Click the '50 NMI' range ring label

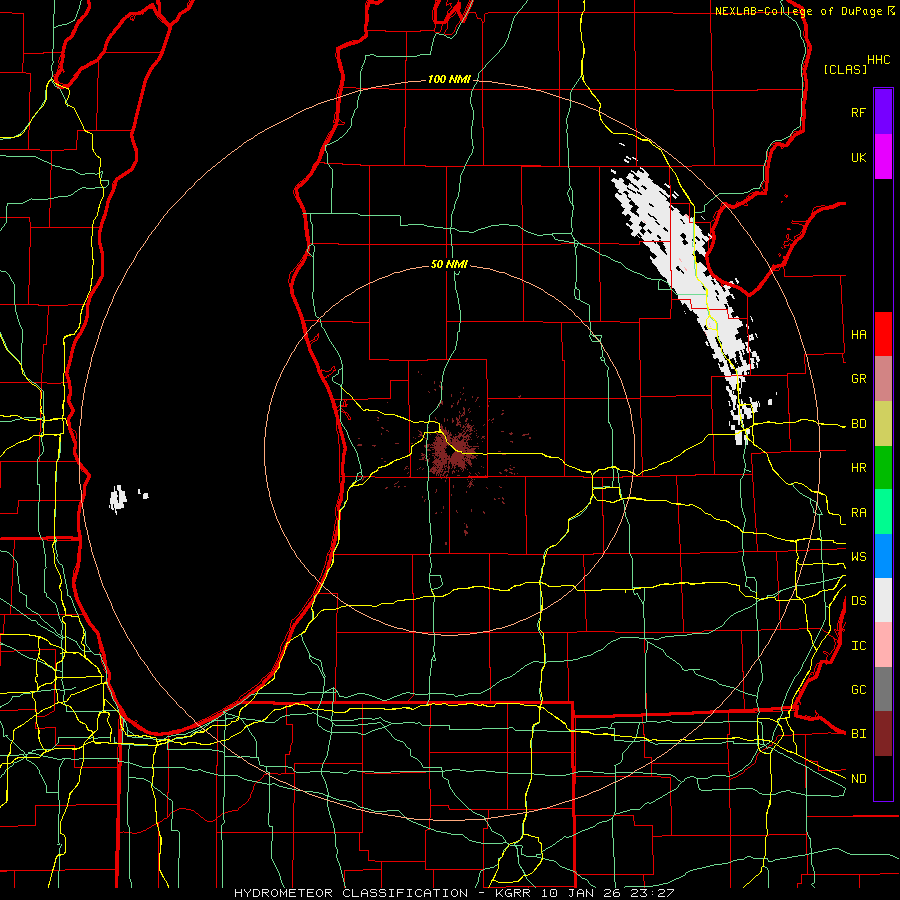coord(449,264)
